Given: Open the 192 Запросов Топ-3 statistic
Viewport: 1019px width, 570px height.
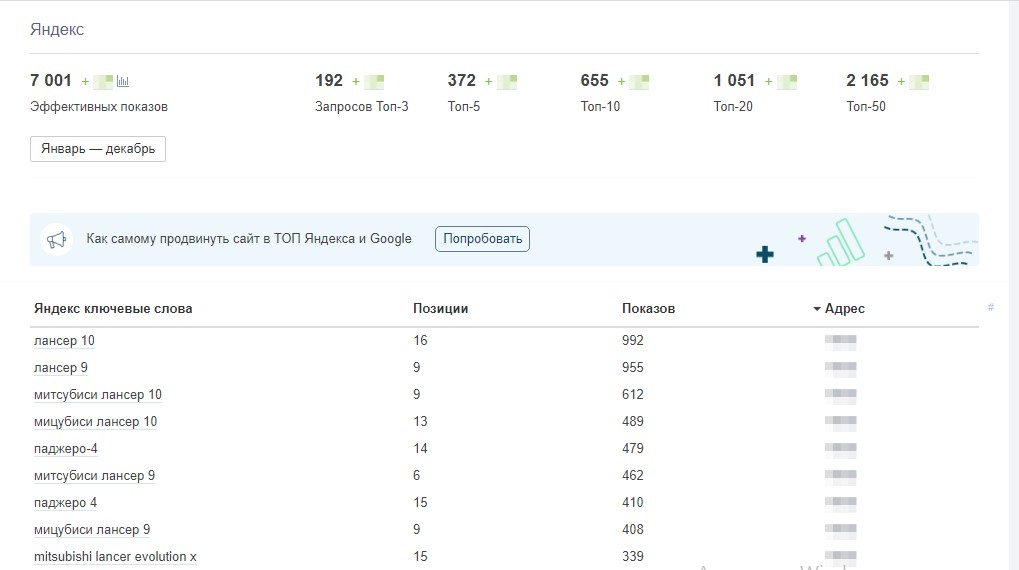Looking at the screenshot, I should [329, 81].
